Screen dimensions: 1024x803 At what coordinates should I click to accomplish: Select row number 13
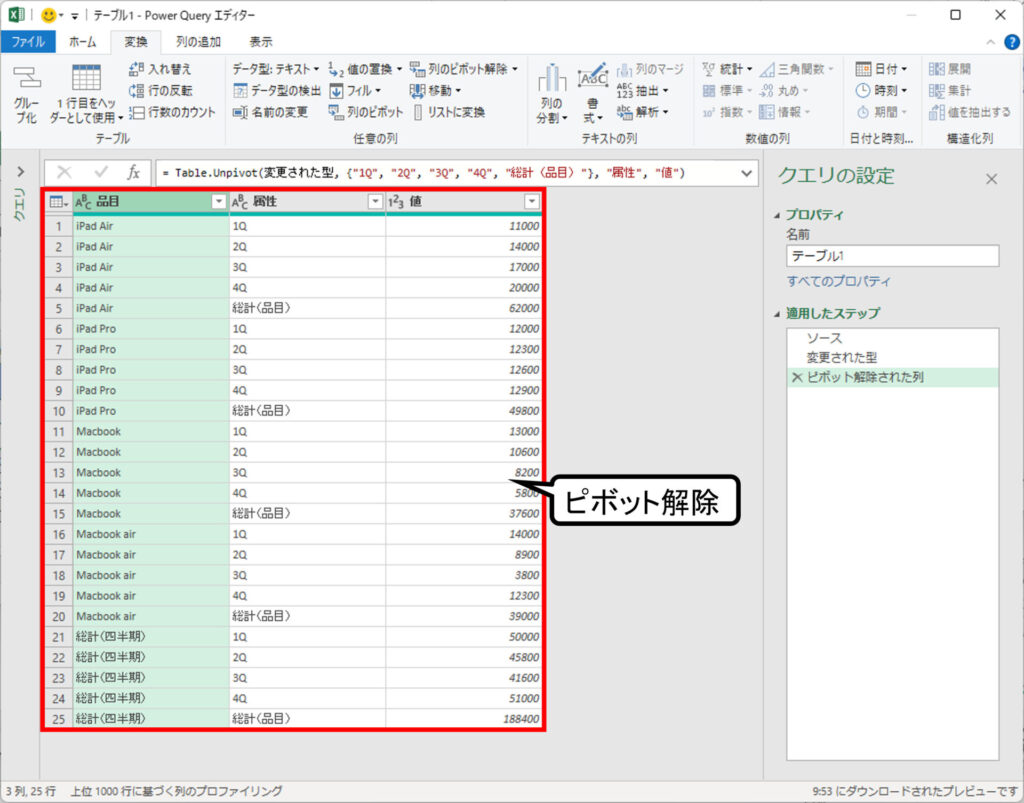pos(59,473)
